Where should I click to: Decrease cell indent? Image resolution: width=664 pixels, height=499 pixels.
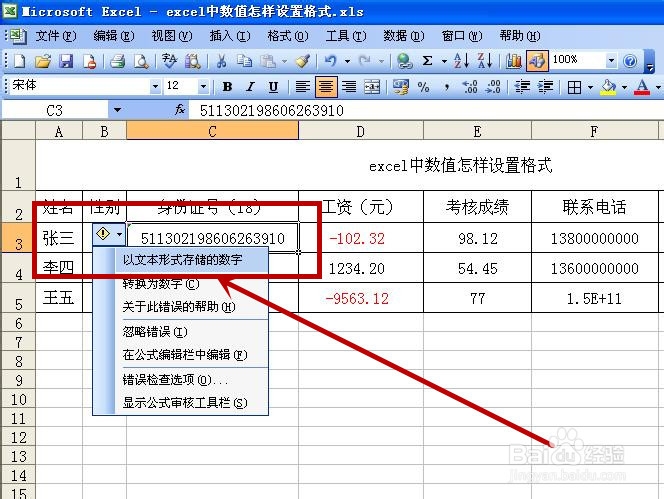point(522,87)
